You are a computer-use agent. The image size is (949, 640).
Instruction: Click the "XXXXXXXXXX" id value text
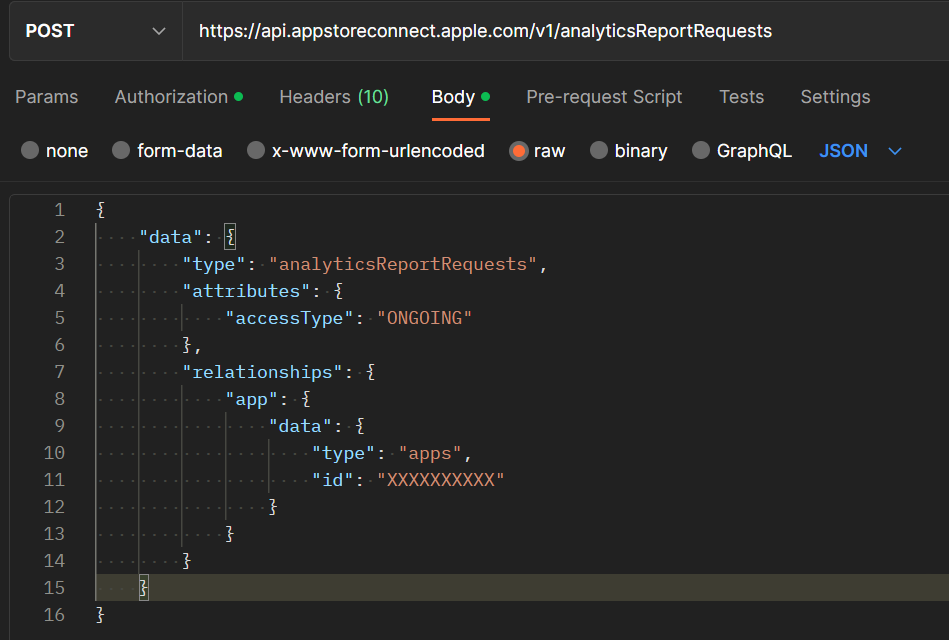pos(440,480)
